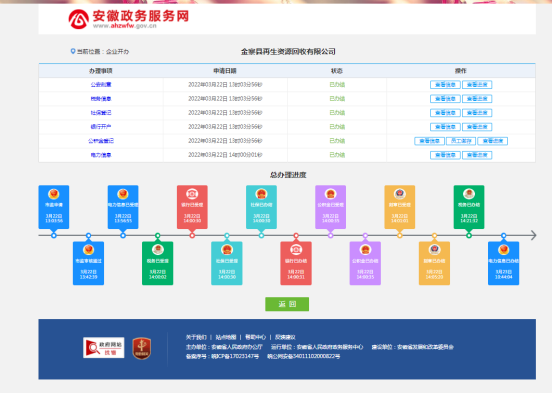Image resolution: width=553 pixels, height=393 pixels.
Task: Click the bank icon on 银行已受理 card
Action: [192, 194]
